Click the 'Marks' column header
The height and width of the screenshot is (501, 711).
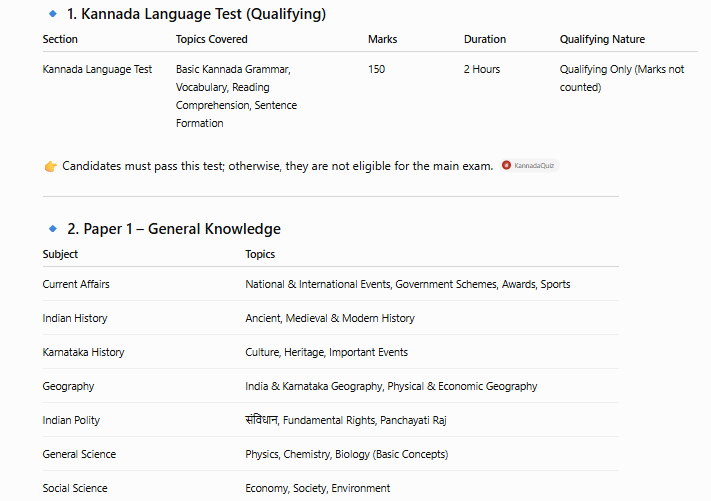point(382,39)
